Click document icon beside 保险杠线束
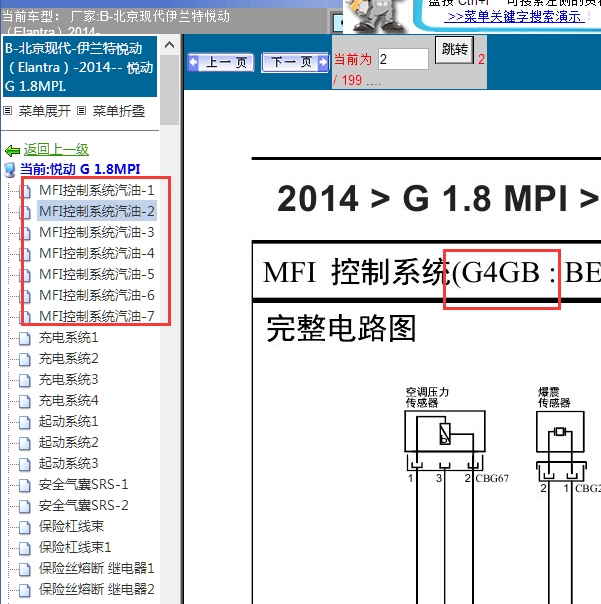601x604 pixels. (25, 528)
